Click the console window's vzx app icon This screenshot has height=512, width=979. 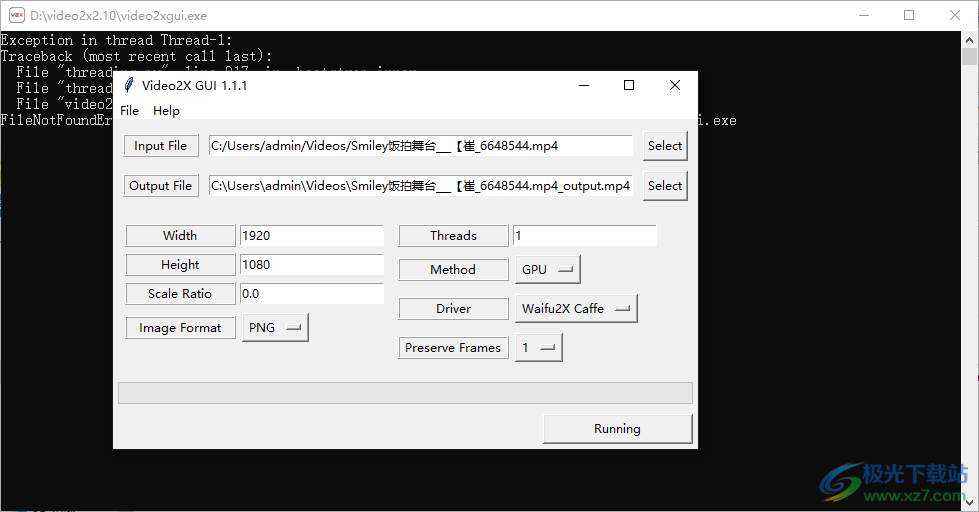pos(17,15)
